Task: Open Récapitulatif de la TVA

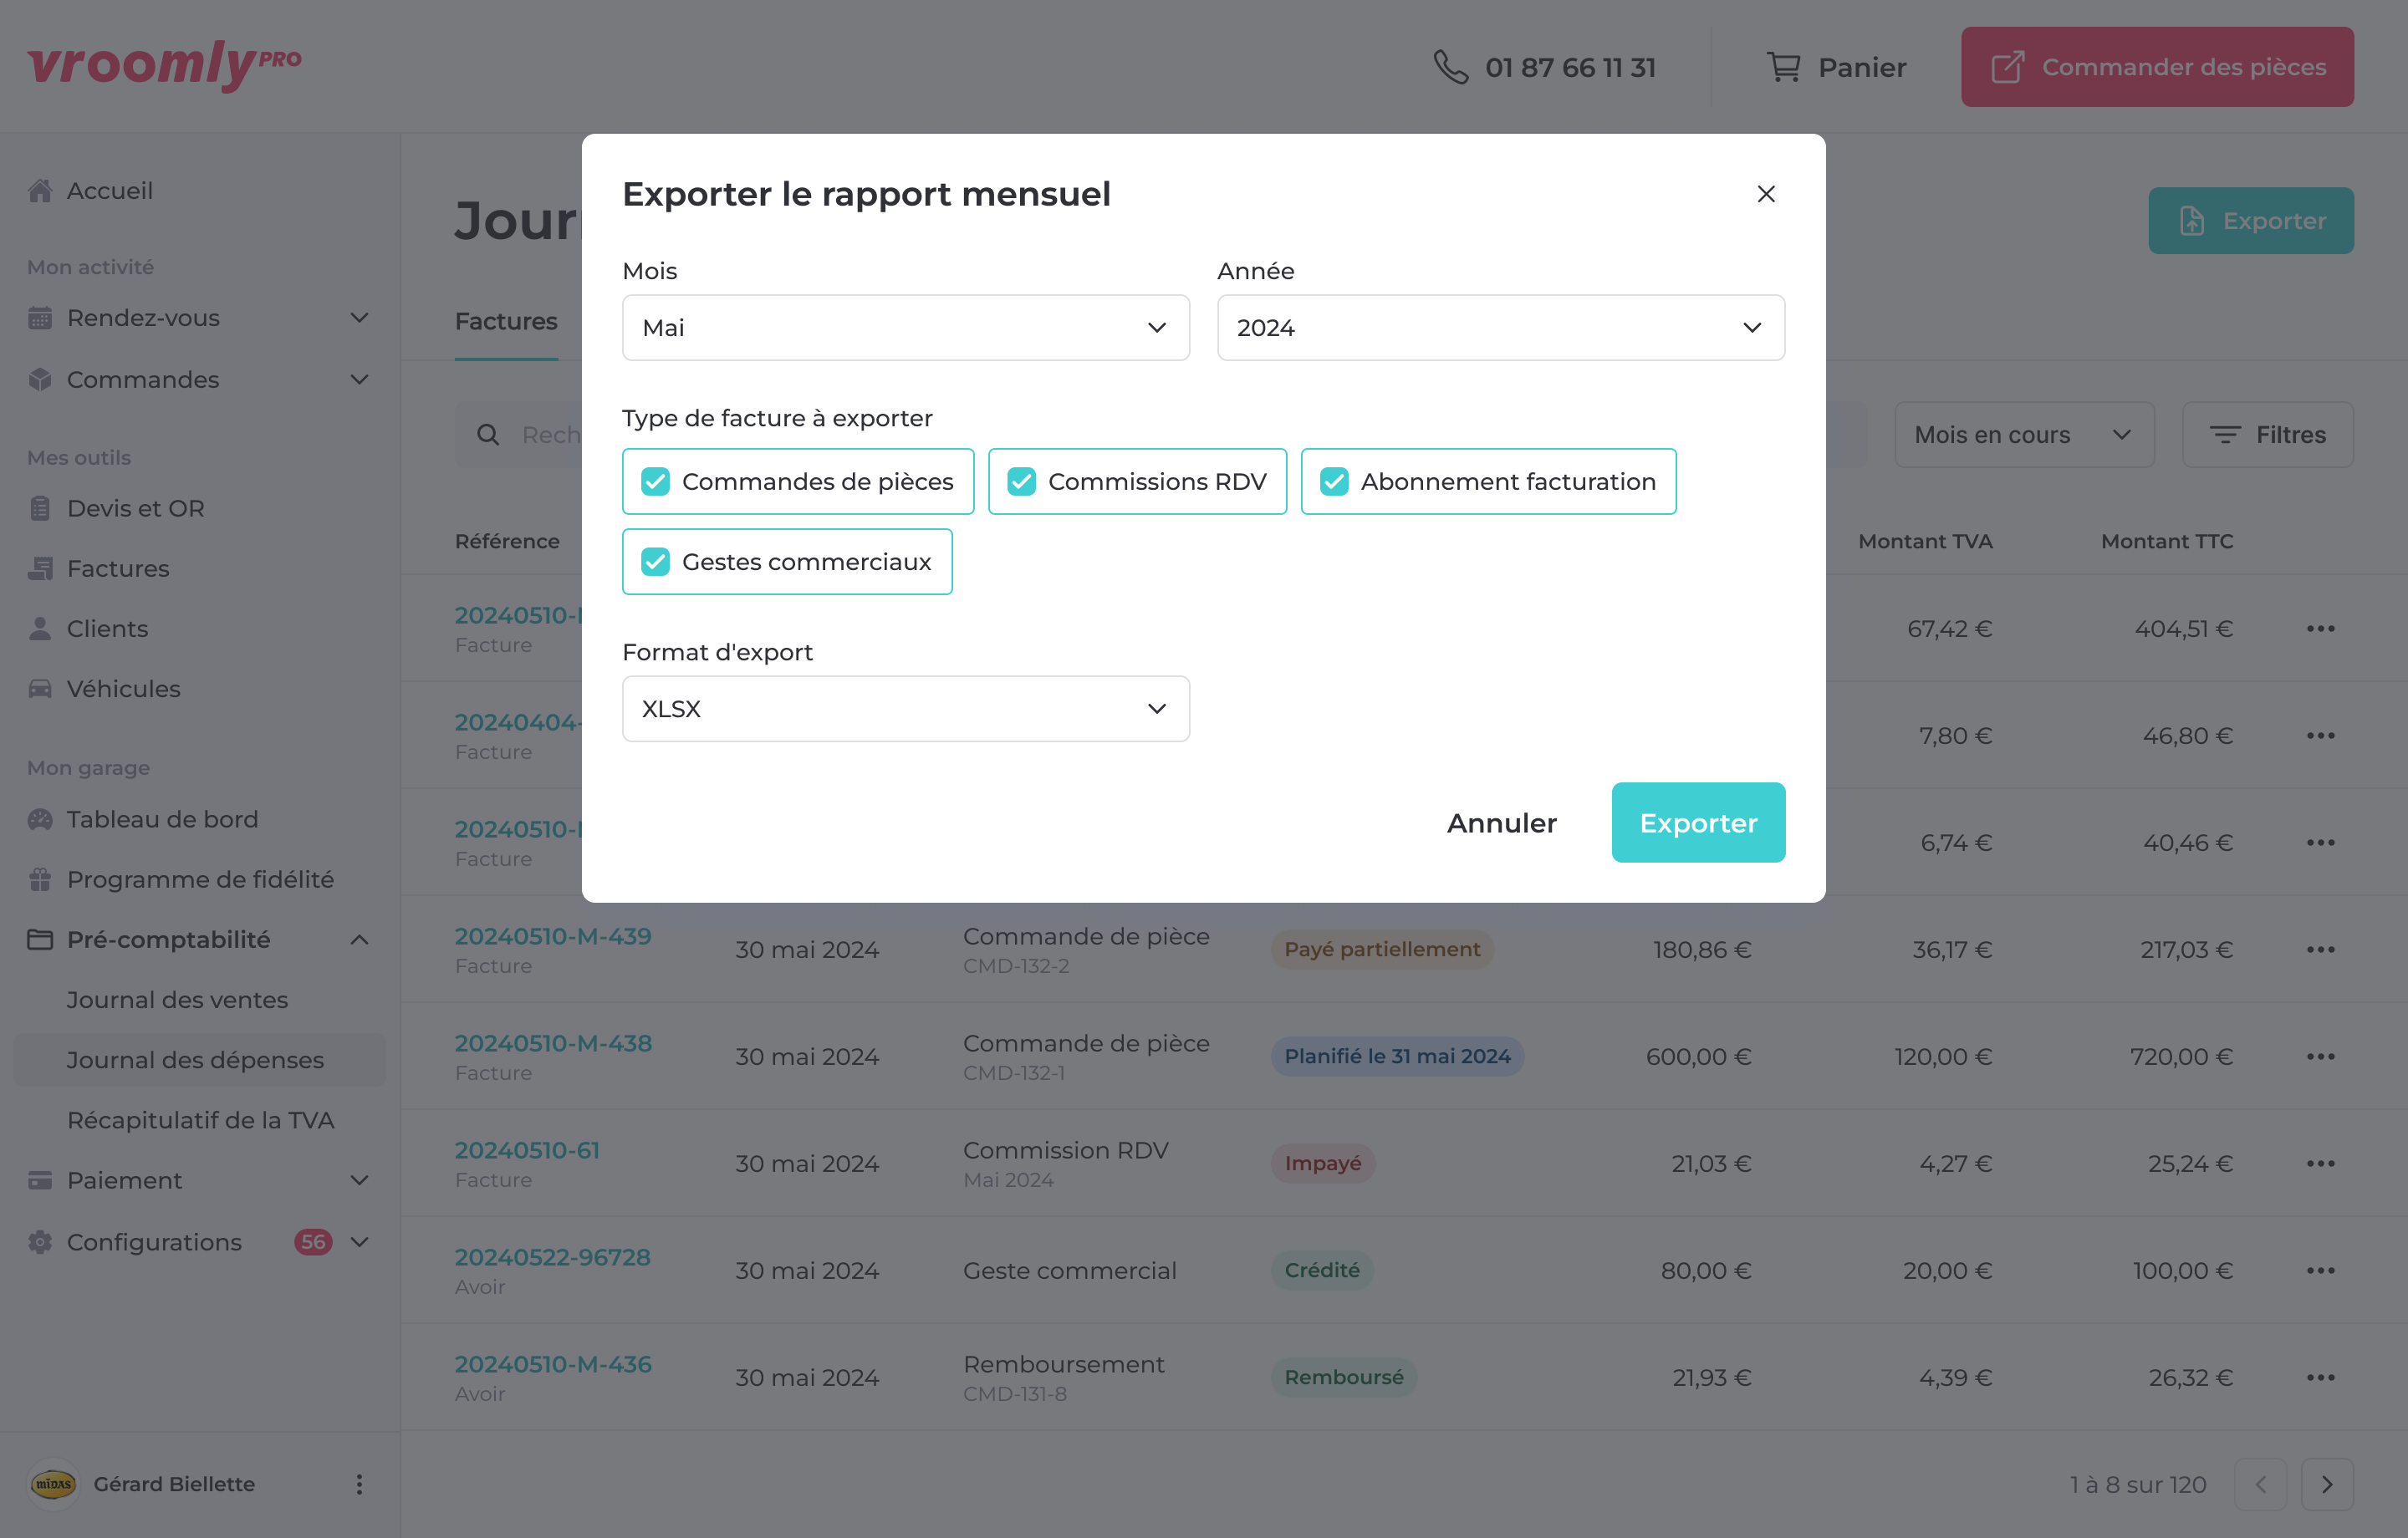Action: click(200, 1120)
